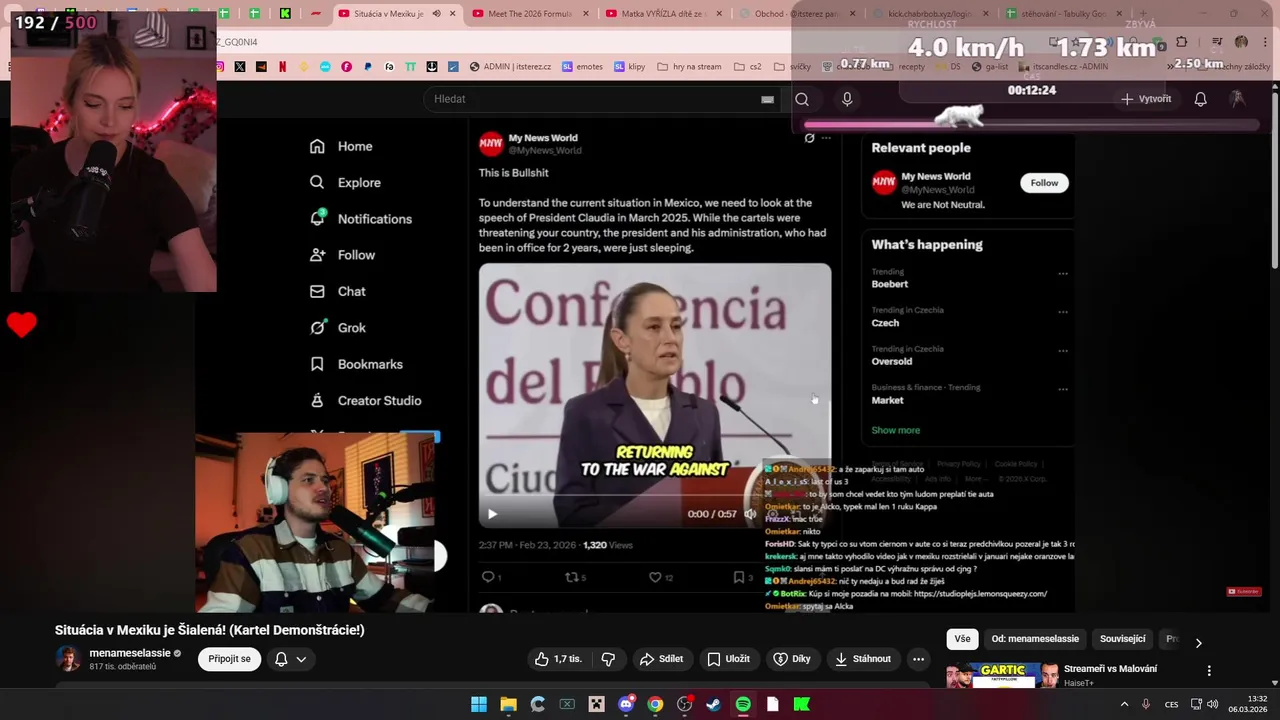Show next filter chips with arrow

[x=1198, y=642]
